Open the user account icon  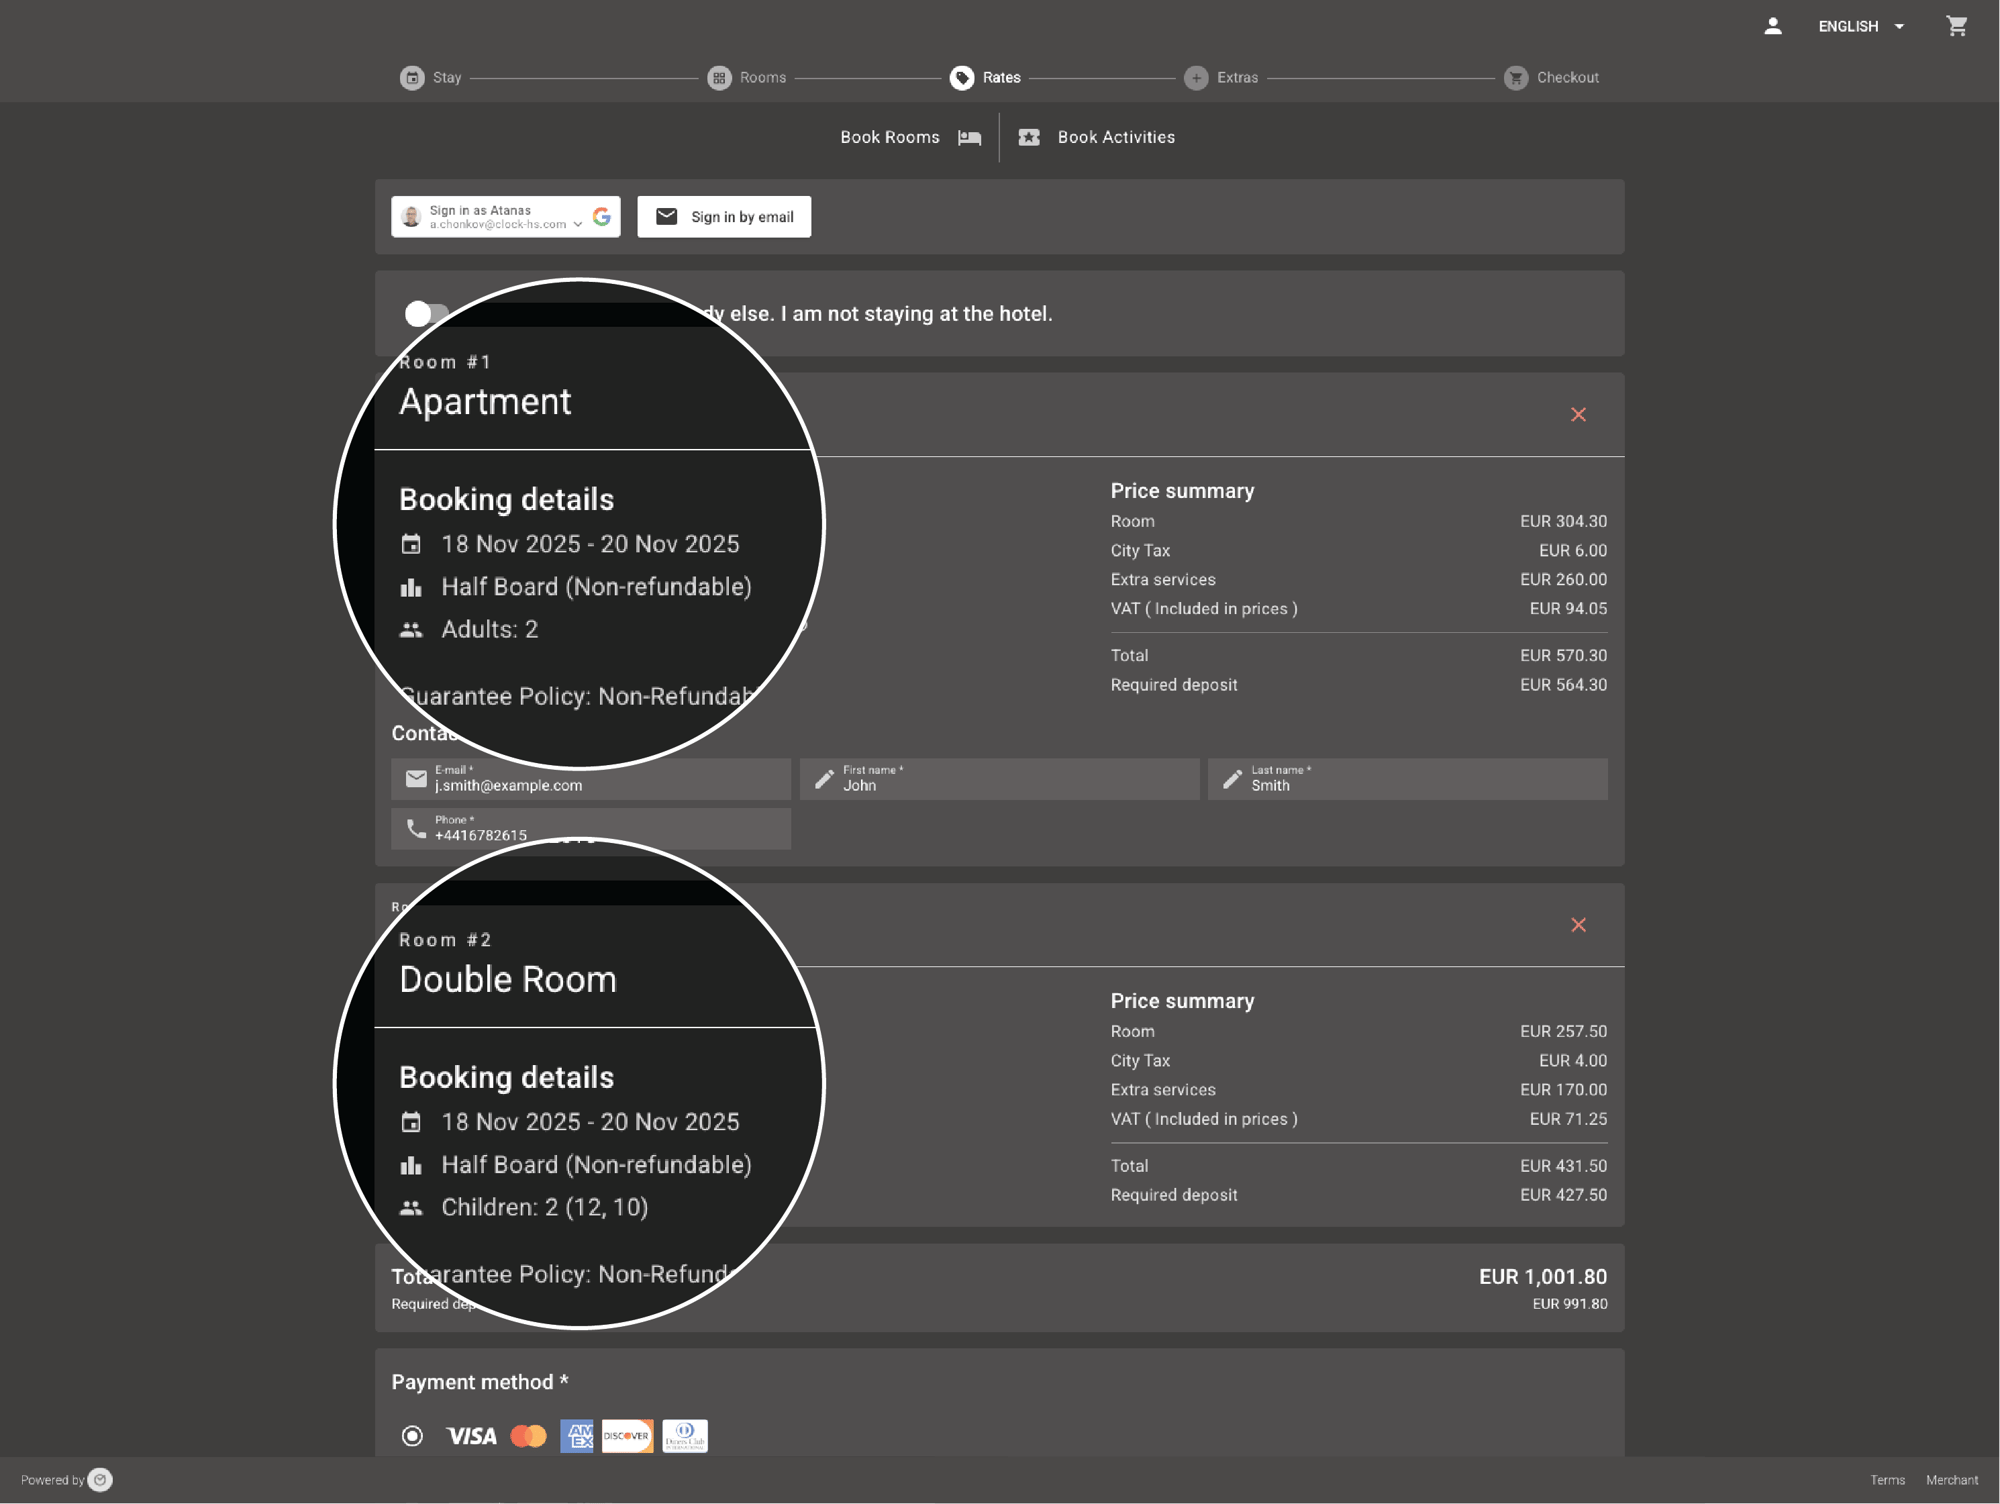tap(1773, 26)
